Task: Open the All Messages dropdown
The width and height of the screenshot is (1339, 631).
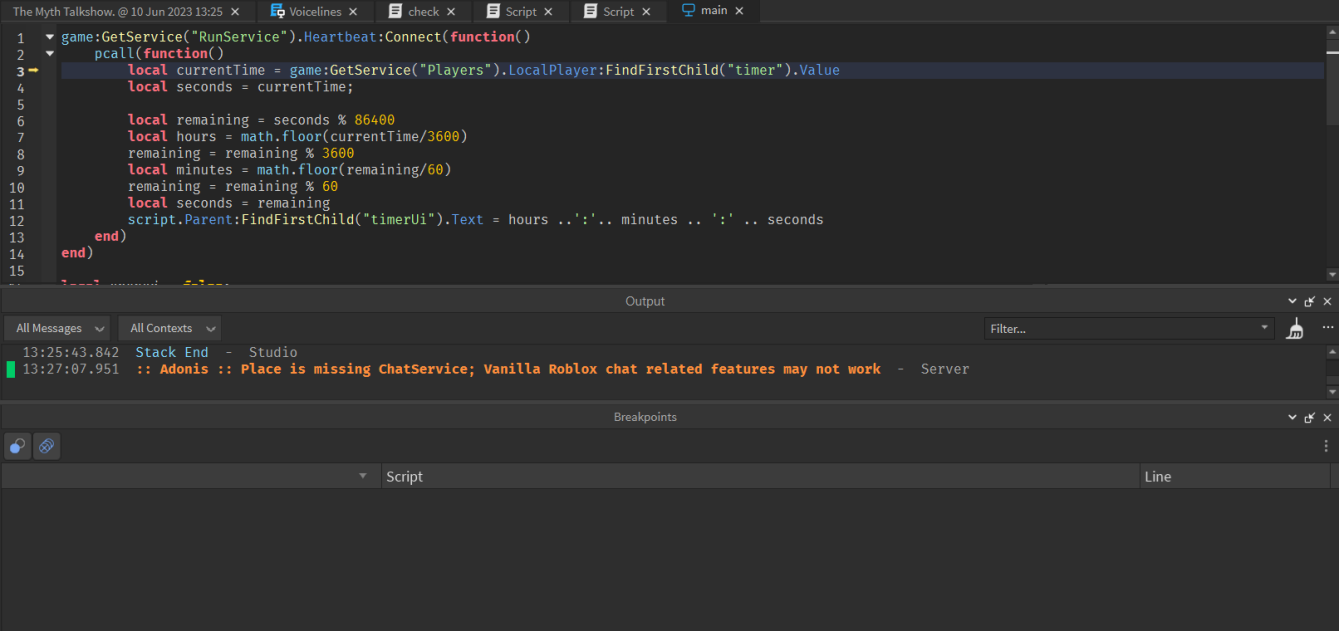Action: coord(57,328)
